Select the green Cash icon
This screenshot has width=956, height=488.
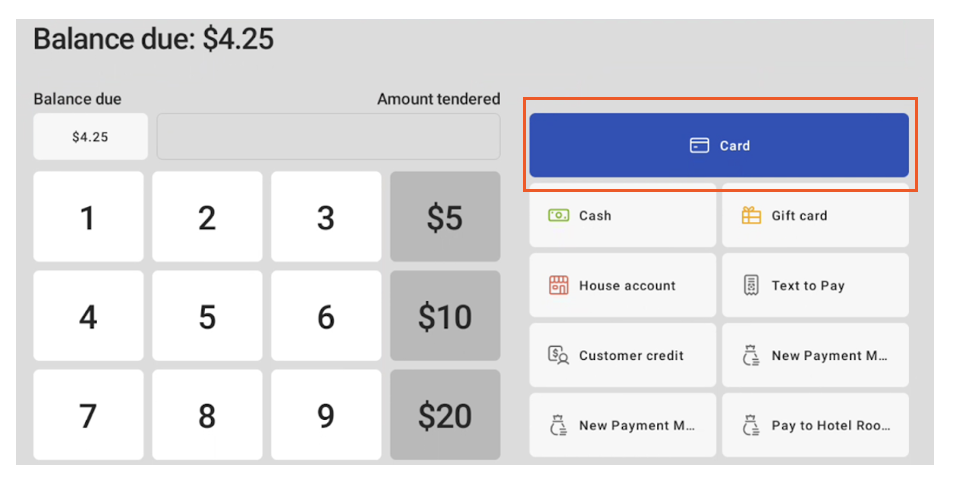pyautogui.click(x=558, y=216)
